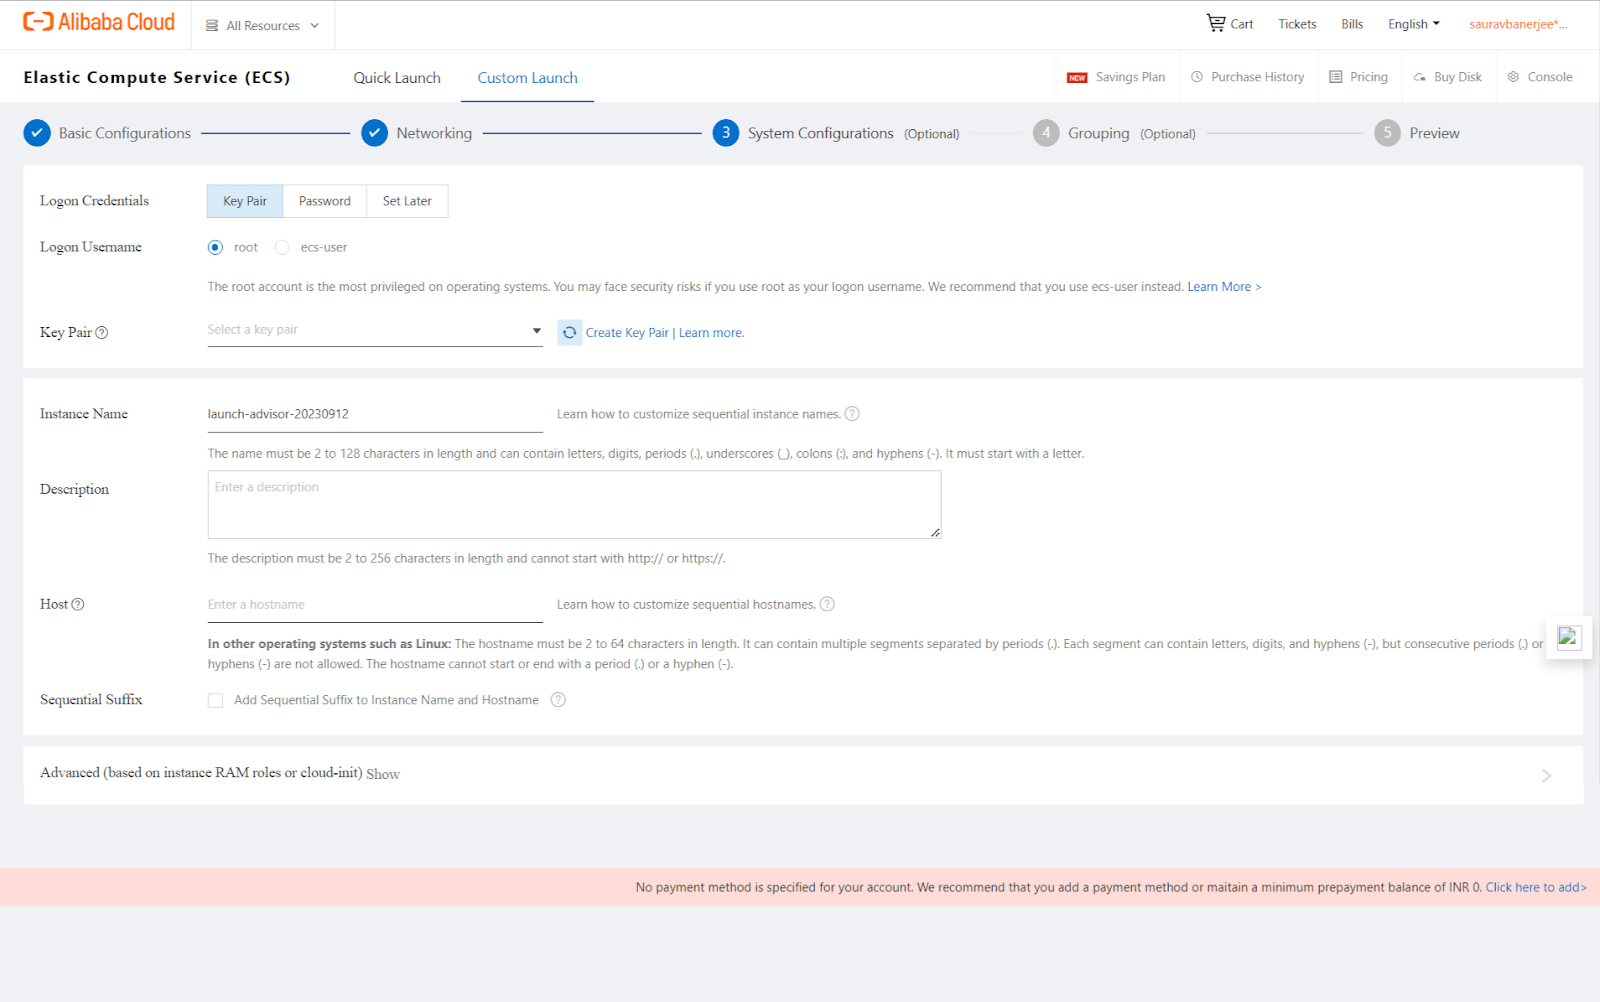Switch logon credentials to Password

(x=324, y=200)
